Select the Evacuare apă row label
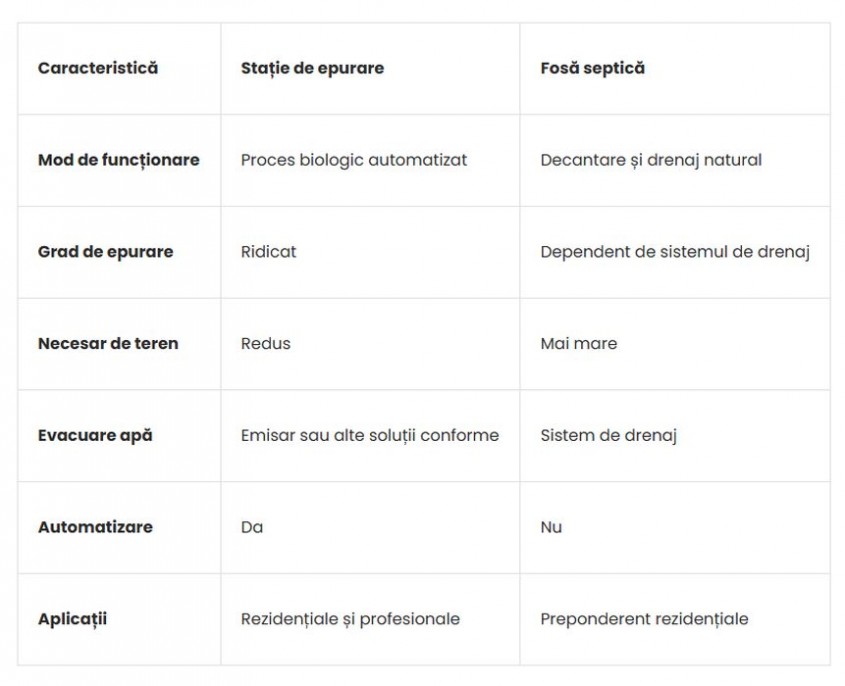The height and width of the screenshot is (686, 845). coord(95,435)
